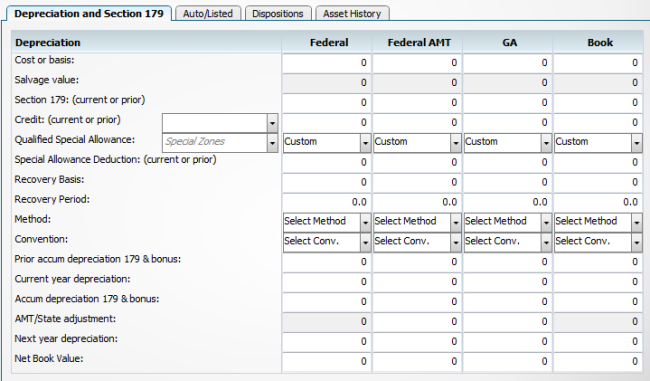Click Federal Prior accum depreciation field

point(326,262)
